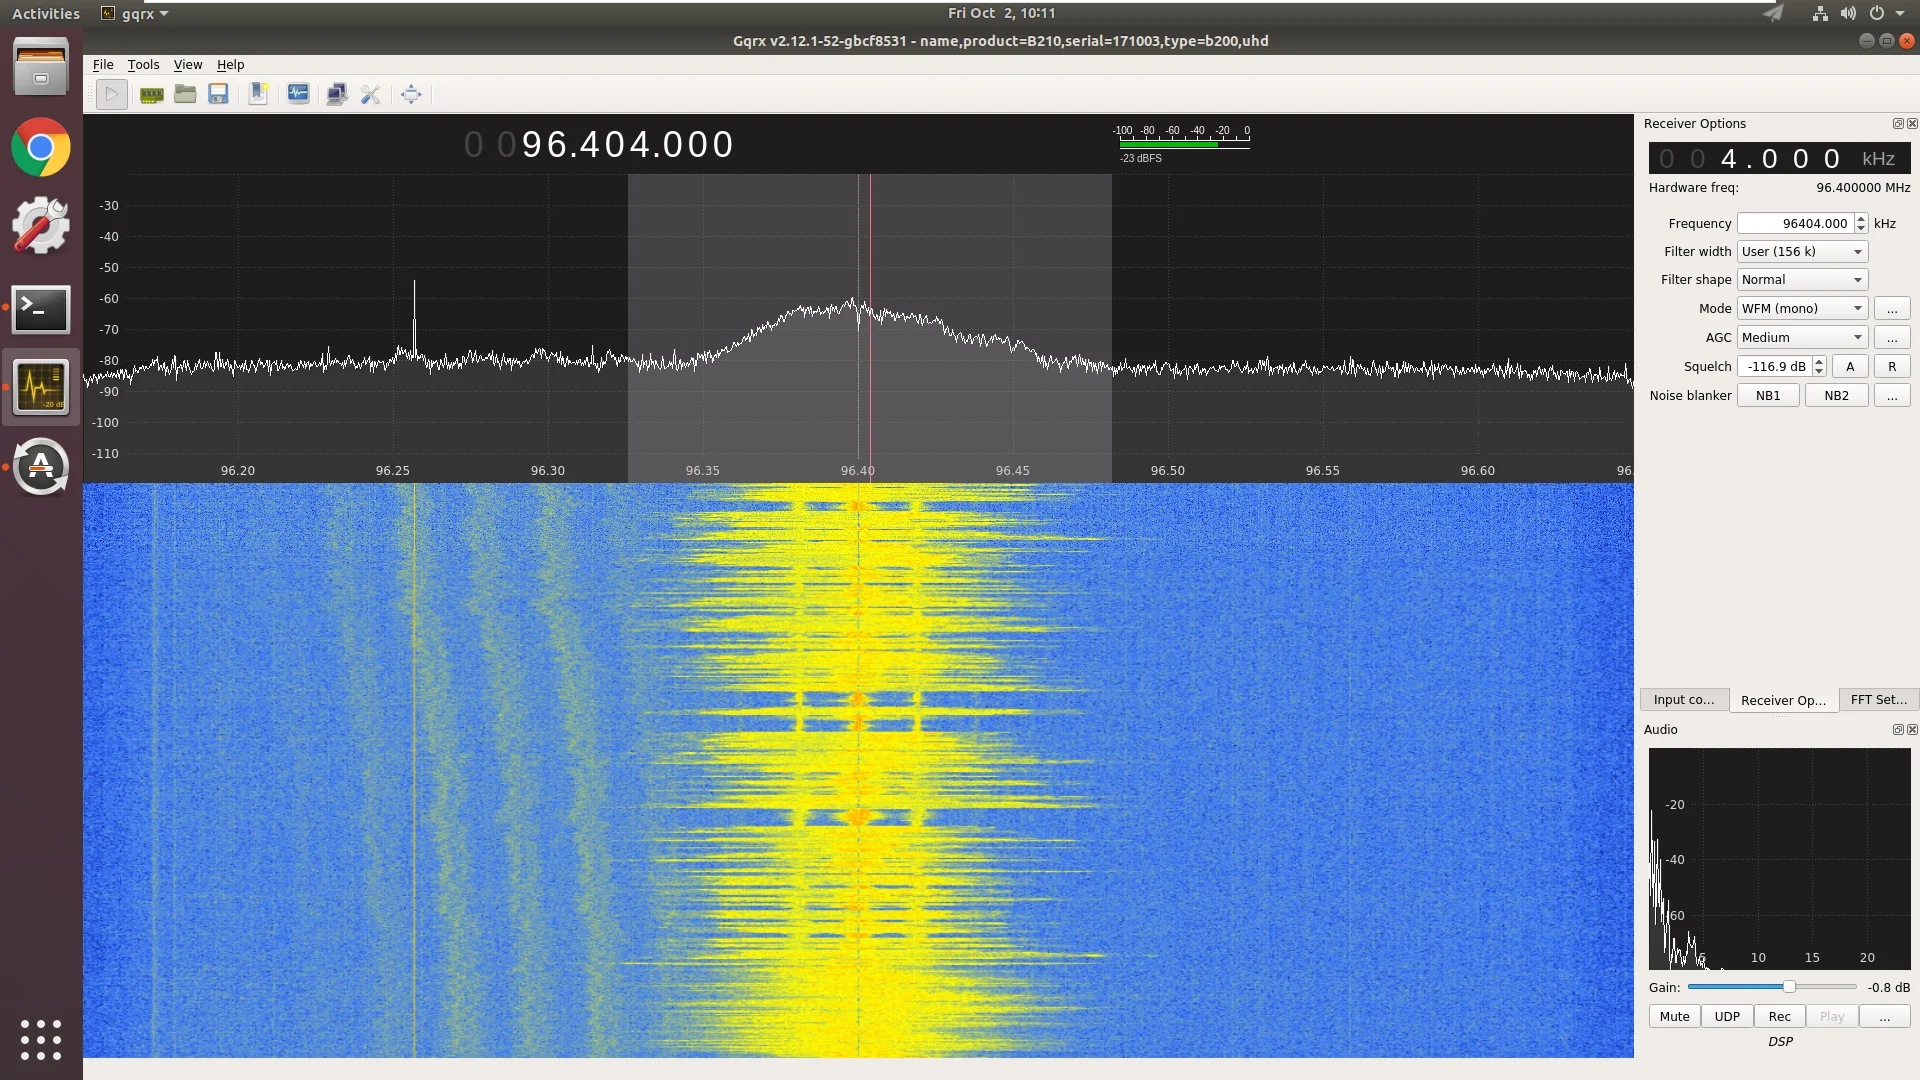Toggle the NB1 noise blanker
The width and height of the screenshot is (1920, 1080).
point(1767,396)
